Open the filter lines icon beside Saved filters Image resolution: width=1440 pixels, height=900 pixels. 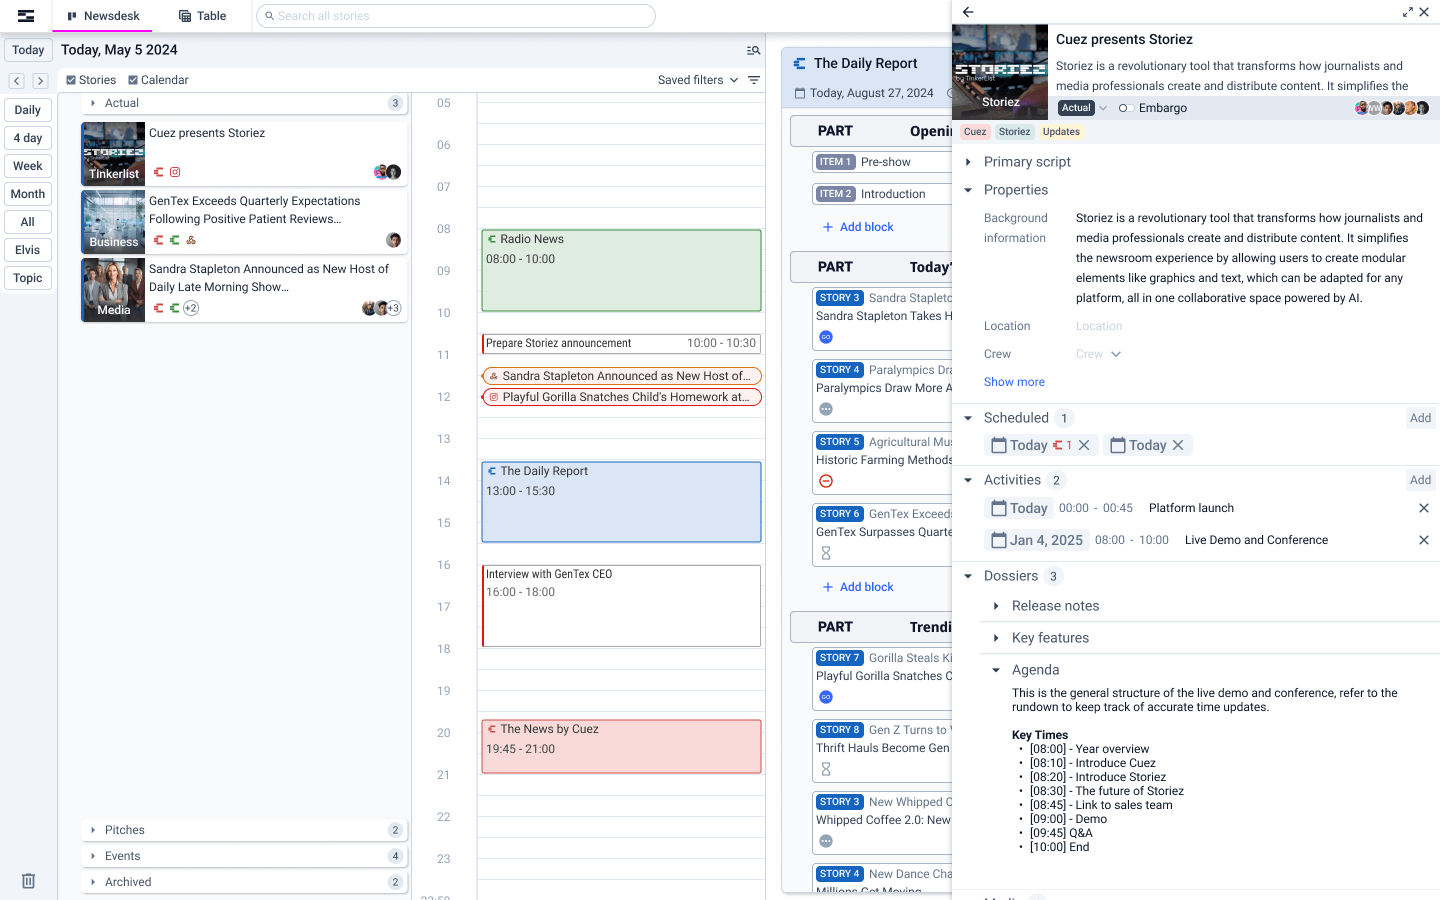pyautogui.click(x=754, y=80)
